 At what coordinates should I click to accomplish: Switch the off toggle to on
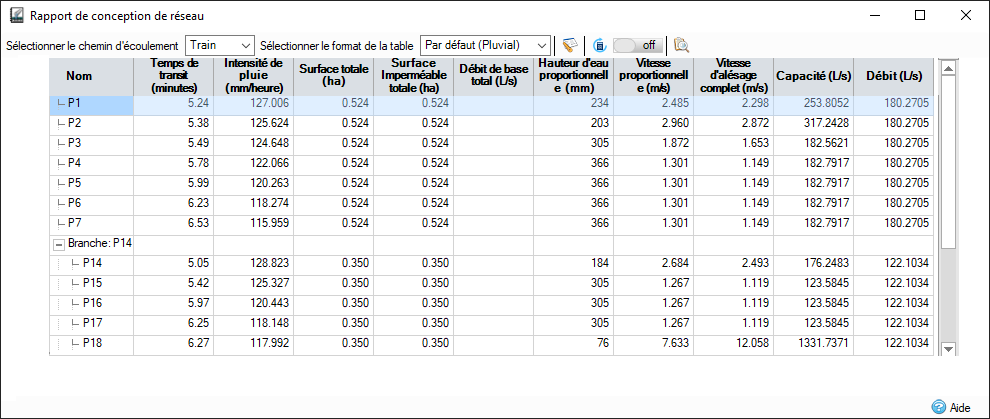pos(638,45)
